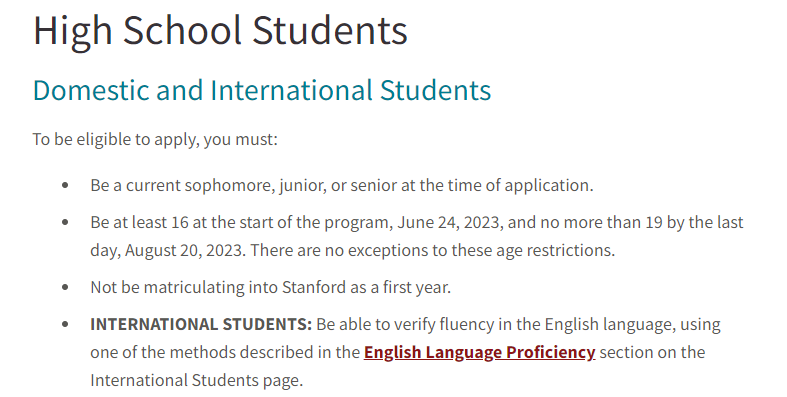Viewport: 787px width, 397px height.
Task: Click the 'Not be matriculating into Stanford' line
Action: point(271,288)
